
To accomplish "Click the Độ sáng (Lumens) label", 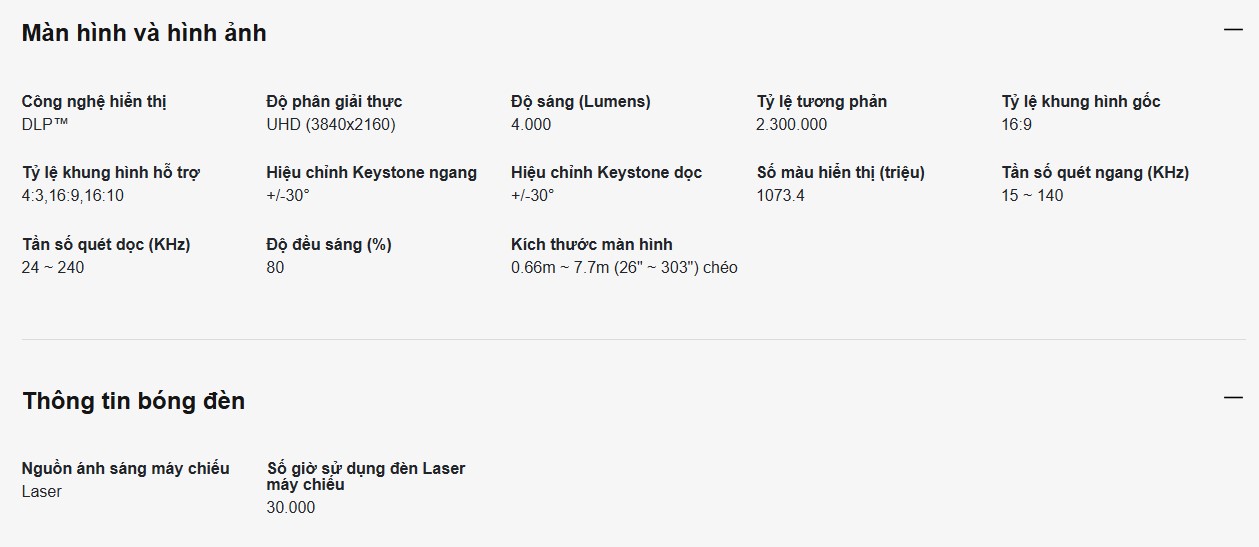I will [x=580, y=101].
